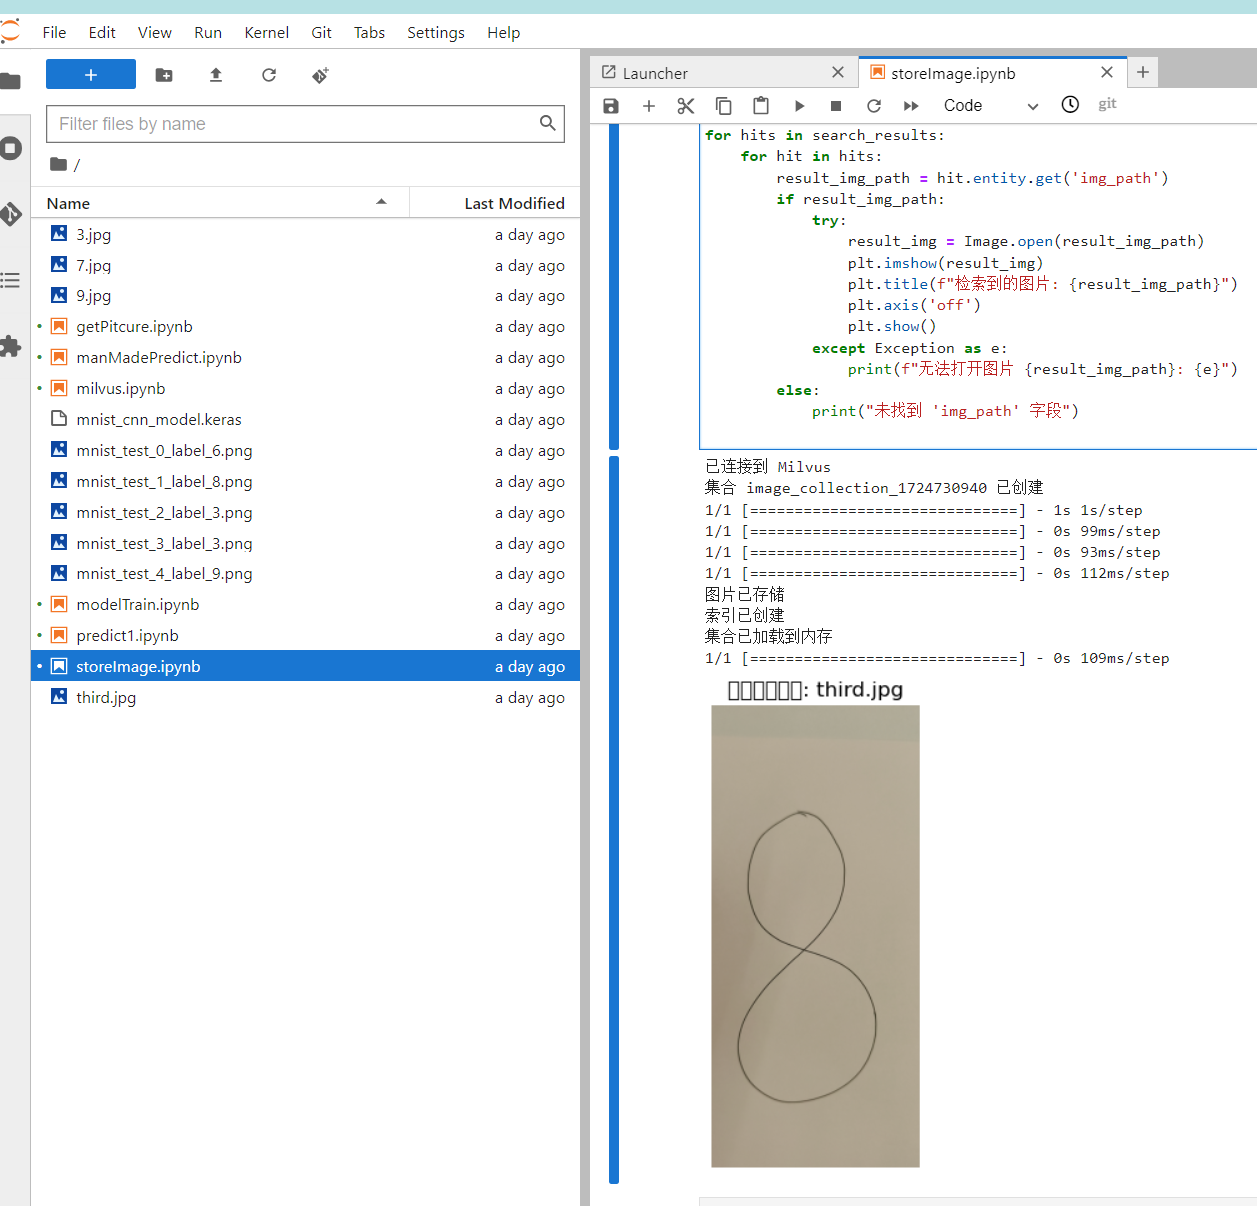
Task: Click the blue new launcher plus button
Action: click(x=91, y=75)
